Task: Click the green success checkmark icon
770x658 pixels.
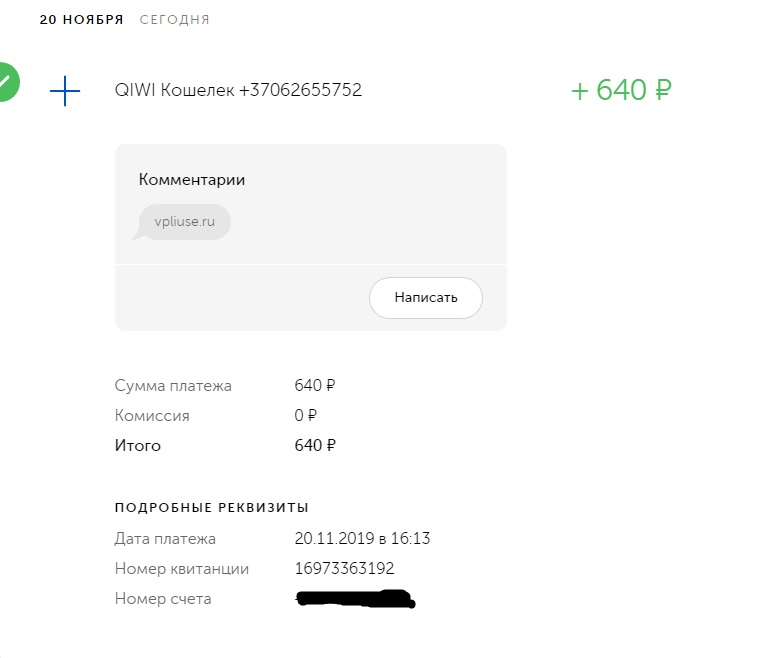Action: (x=7, y=82)
